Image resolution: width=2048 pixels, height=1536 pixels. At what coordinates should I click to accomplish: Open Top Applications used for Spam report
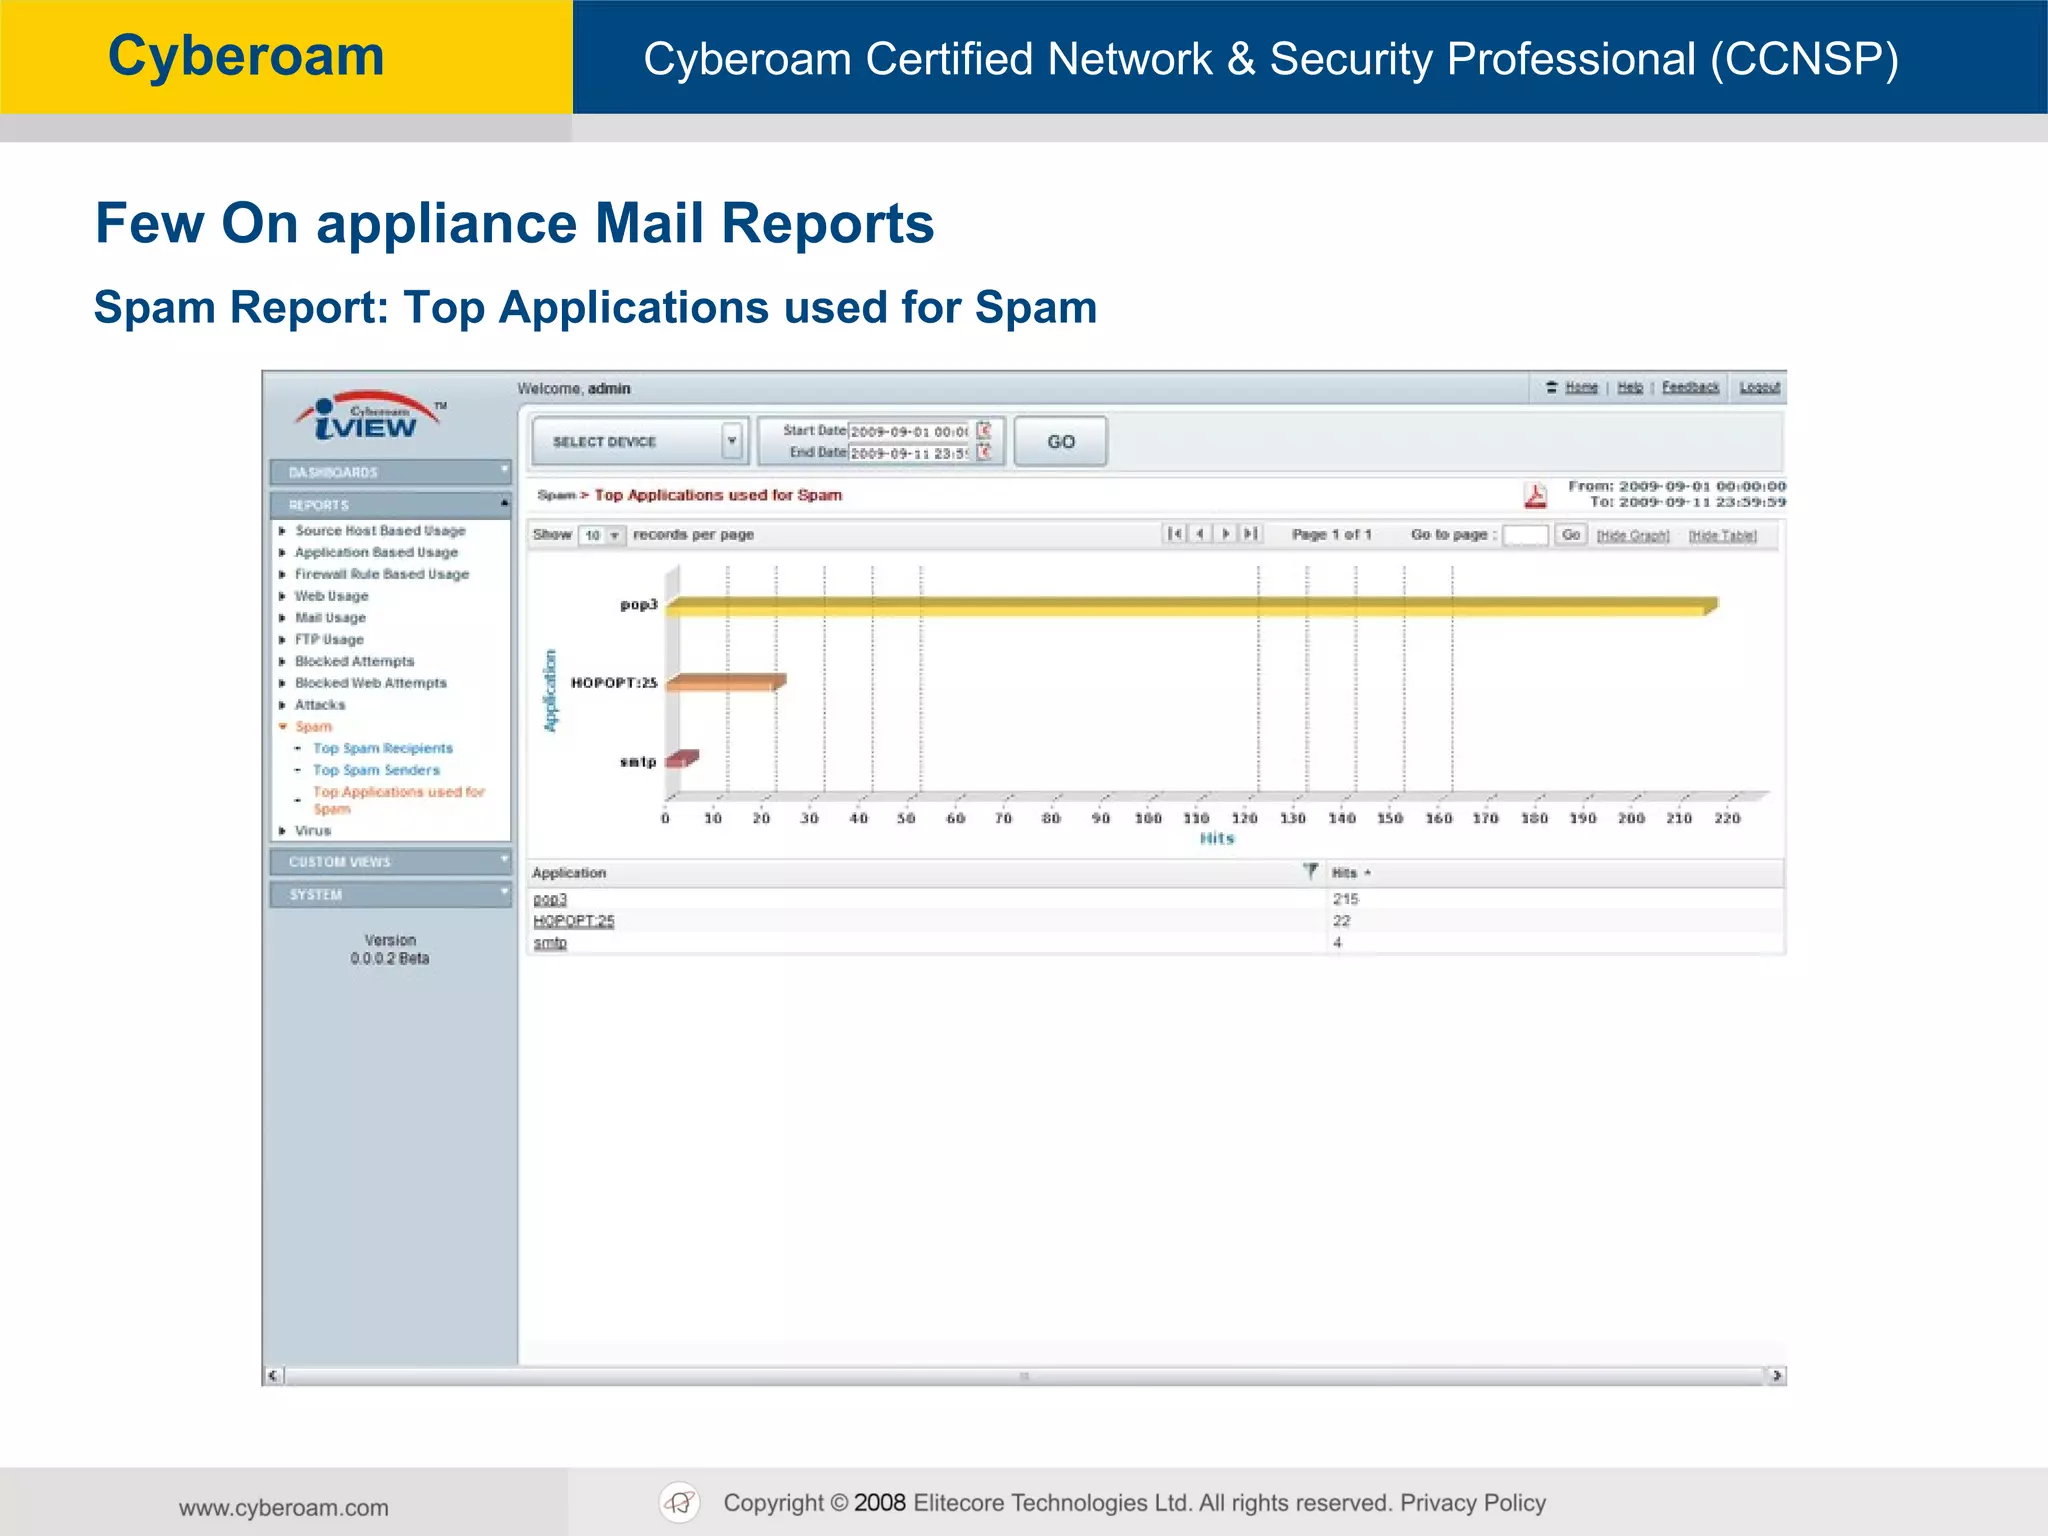[399, 800]
